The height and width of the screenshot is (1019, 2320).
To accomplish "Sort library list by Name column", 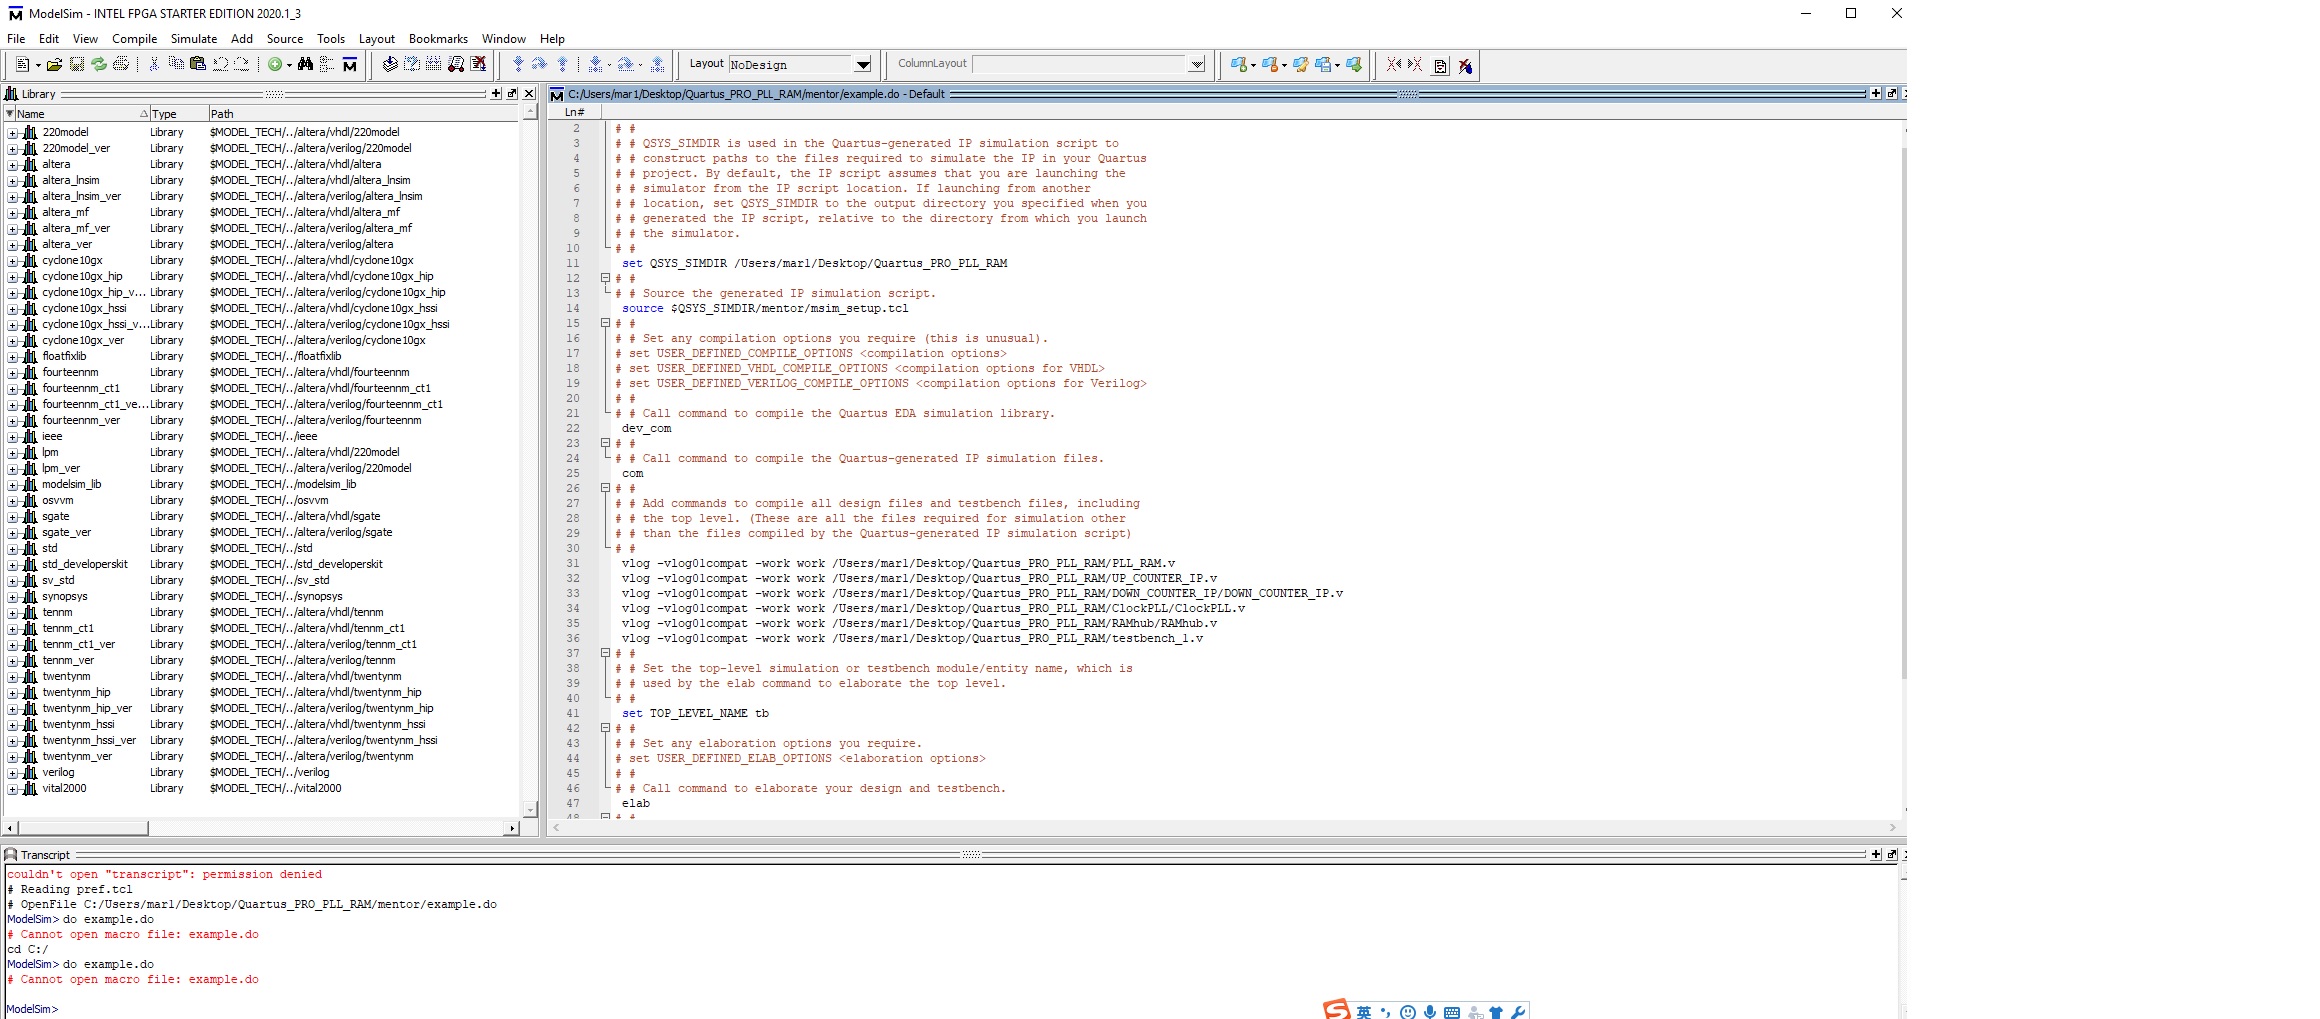I will point(82,114).
